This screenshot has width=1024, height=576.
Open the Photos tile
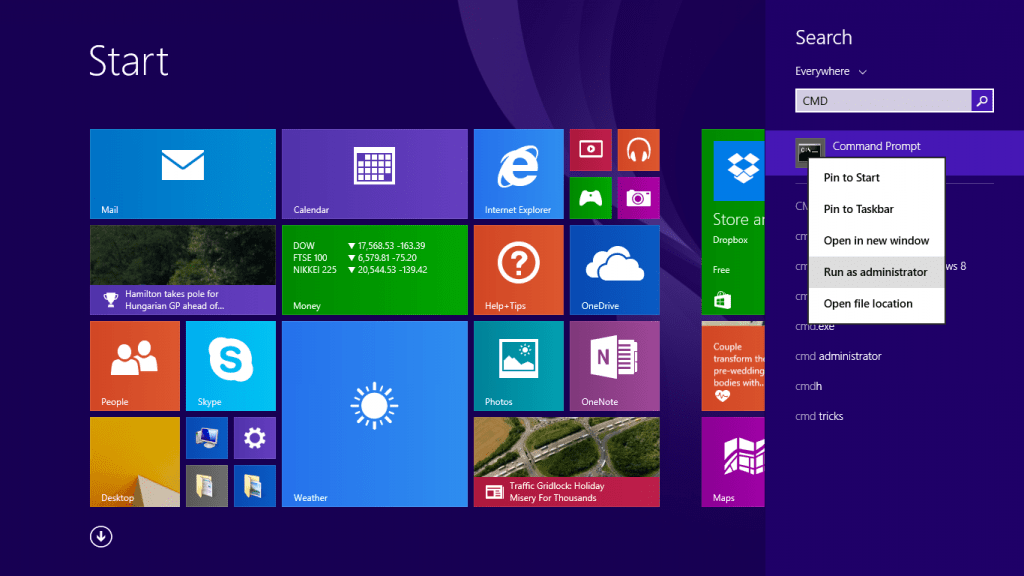[x=519, y=366]
